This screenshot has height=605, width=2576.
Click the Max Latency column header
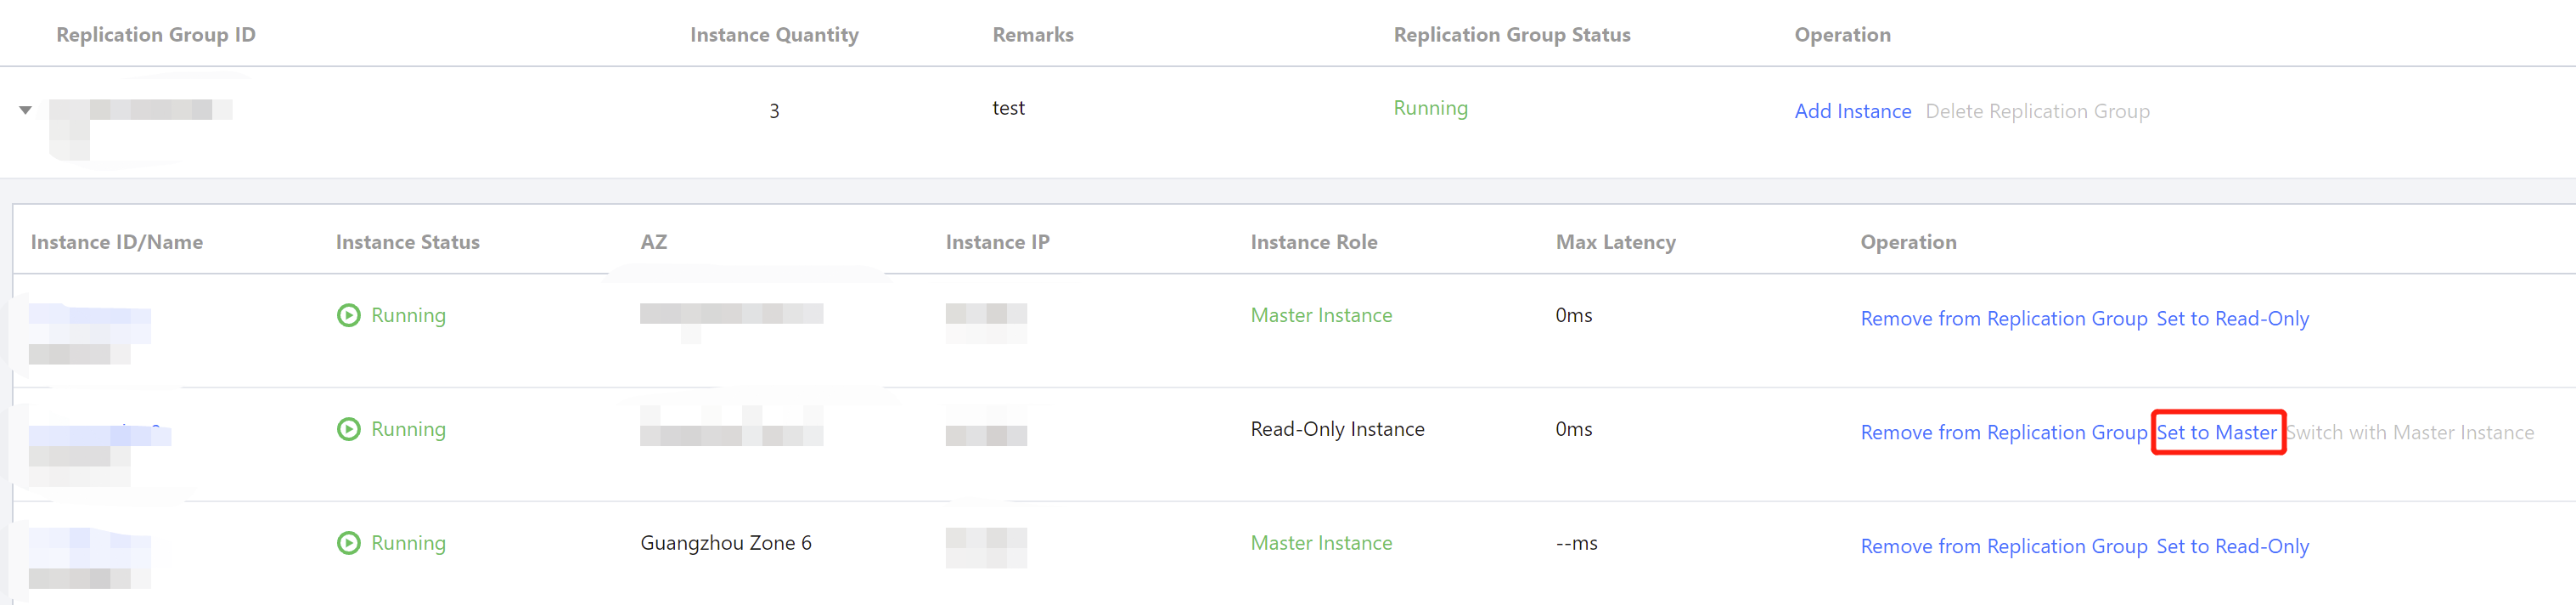pyautogui.click(x=1615, y=242)
